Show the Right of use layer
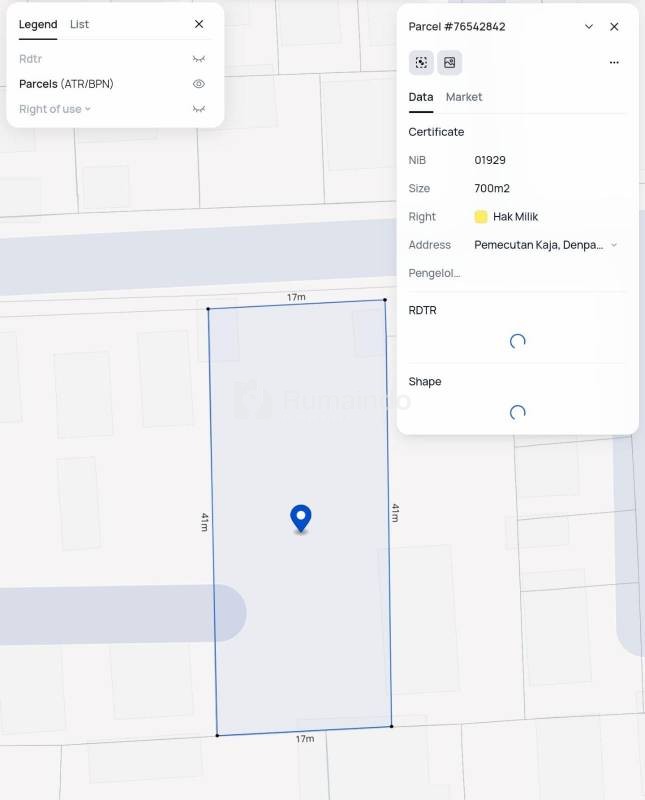 199,109
